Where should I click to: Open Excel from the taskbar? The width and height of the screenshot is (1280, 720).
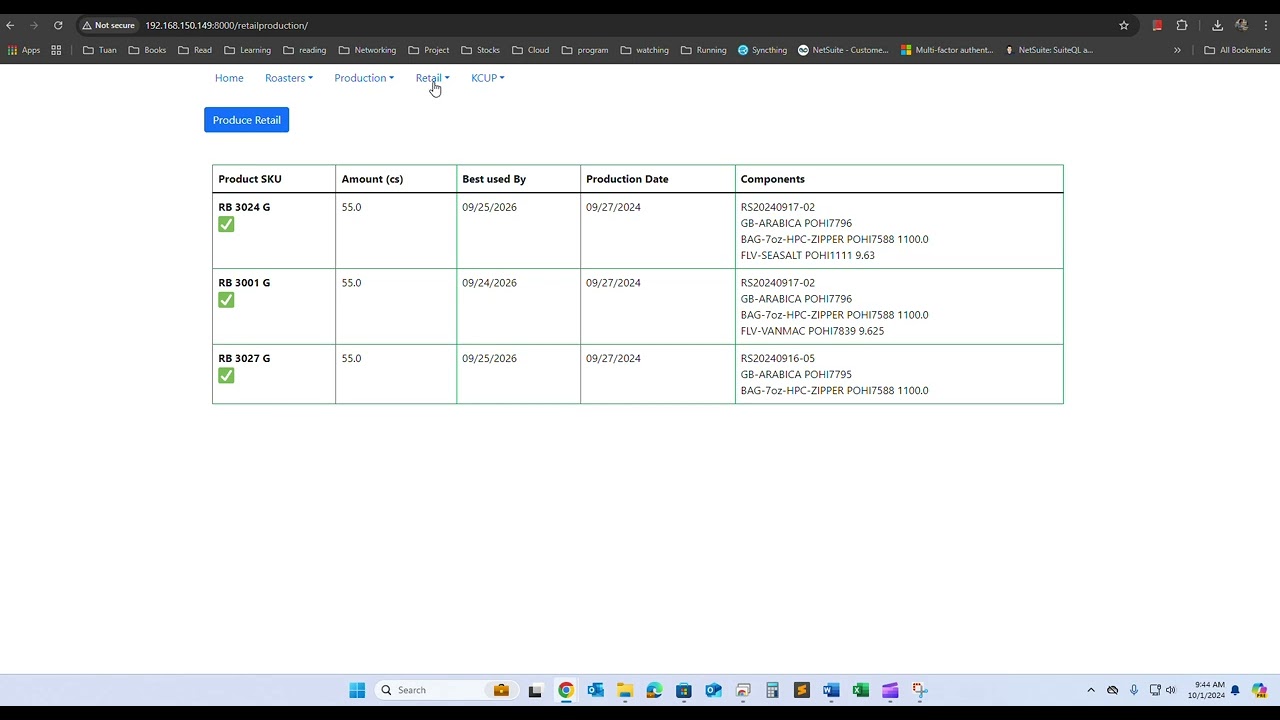860,690
